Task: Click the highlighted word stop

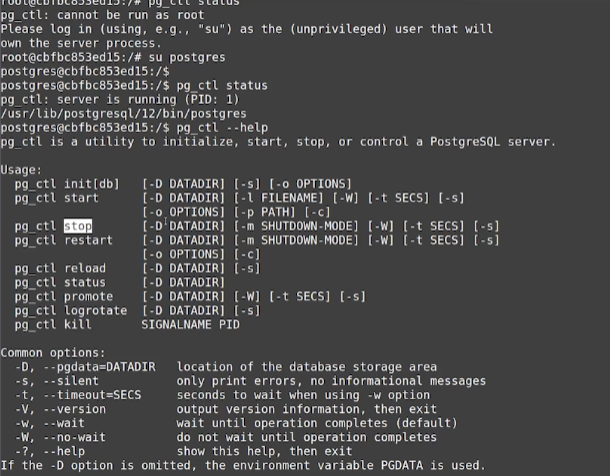Action: point(78,226)
